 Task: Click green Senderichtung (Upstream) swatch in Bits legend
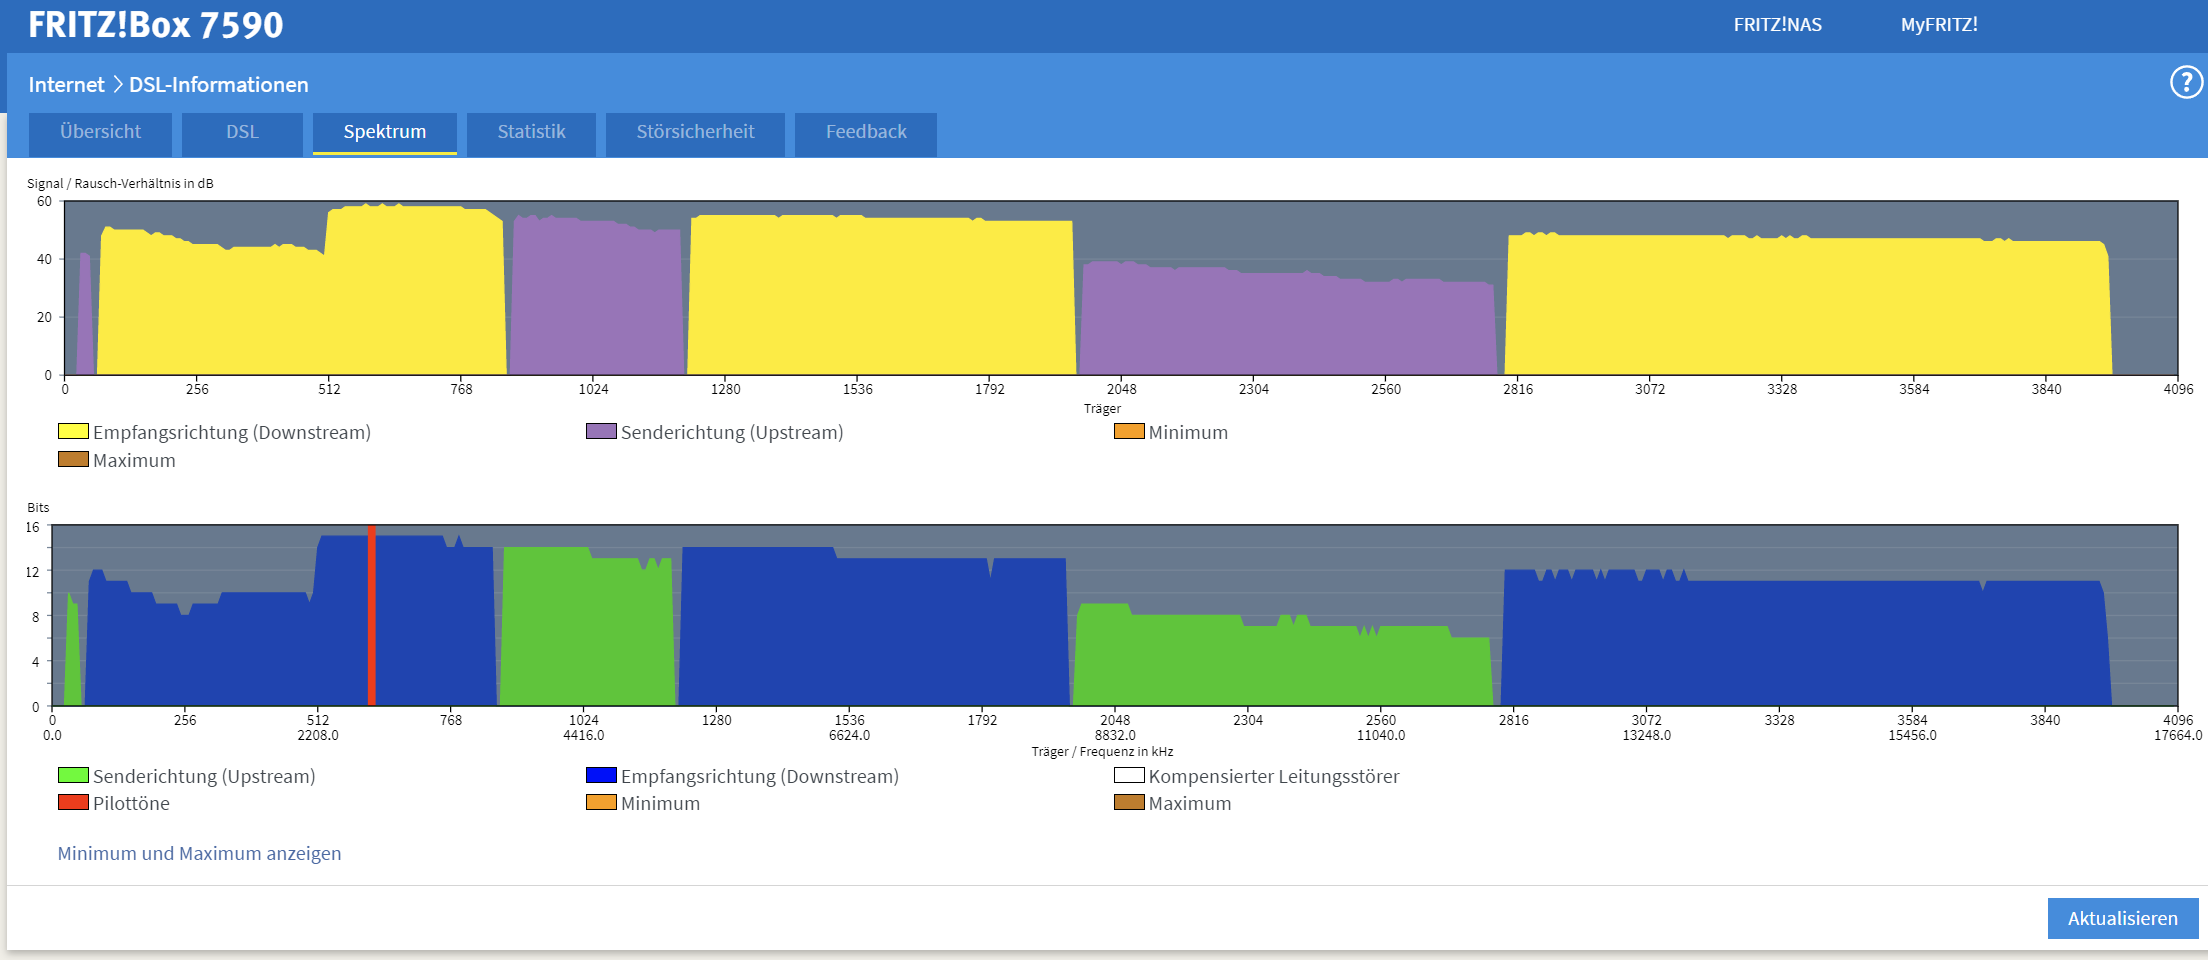pyautogui.click(x=73, y=775)
